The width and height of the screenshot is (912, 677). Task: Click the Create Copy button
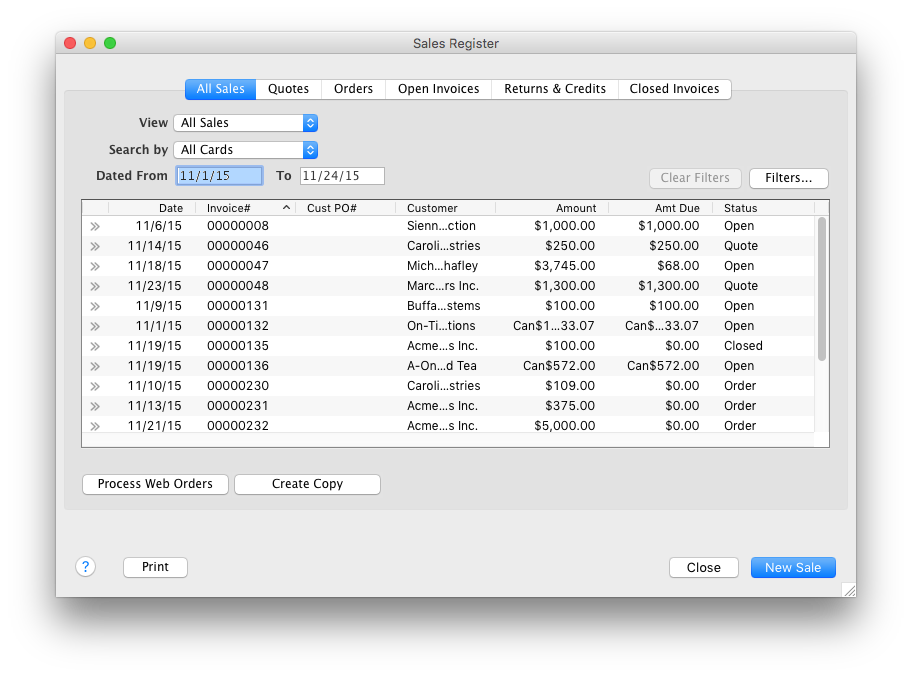(307, 484)
